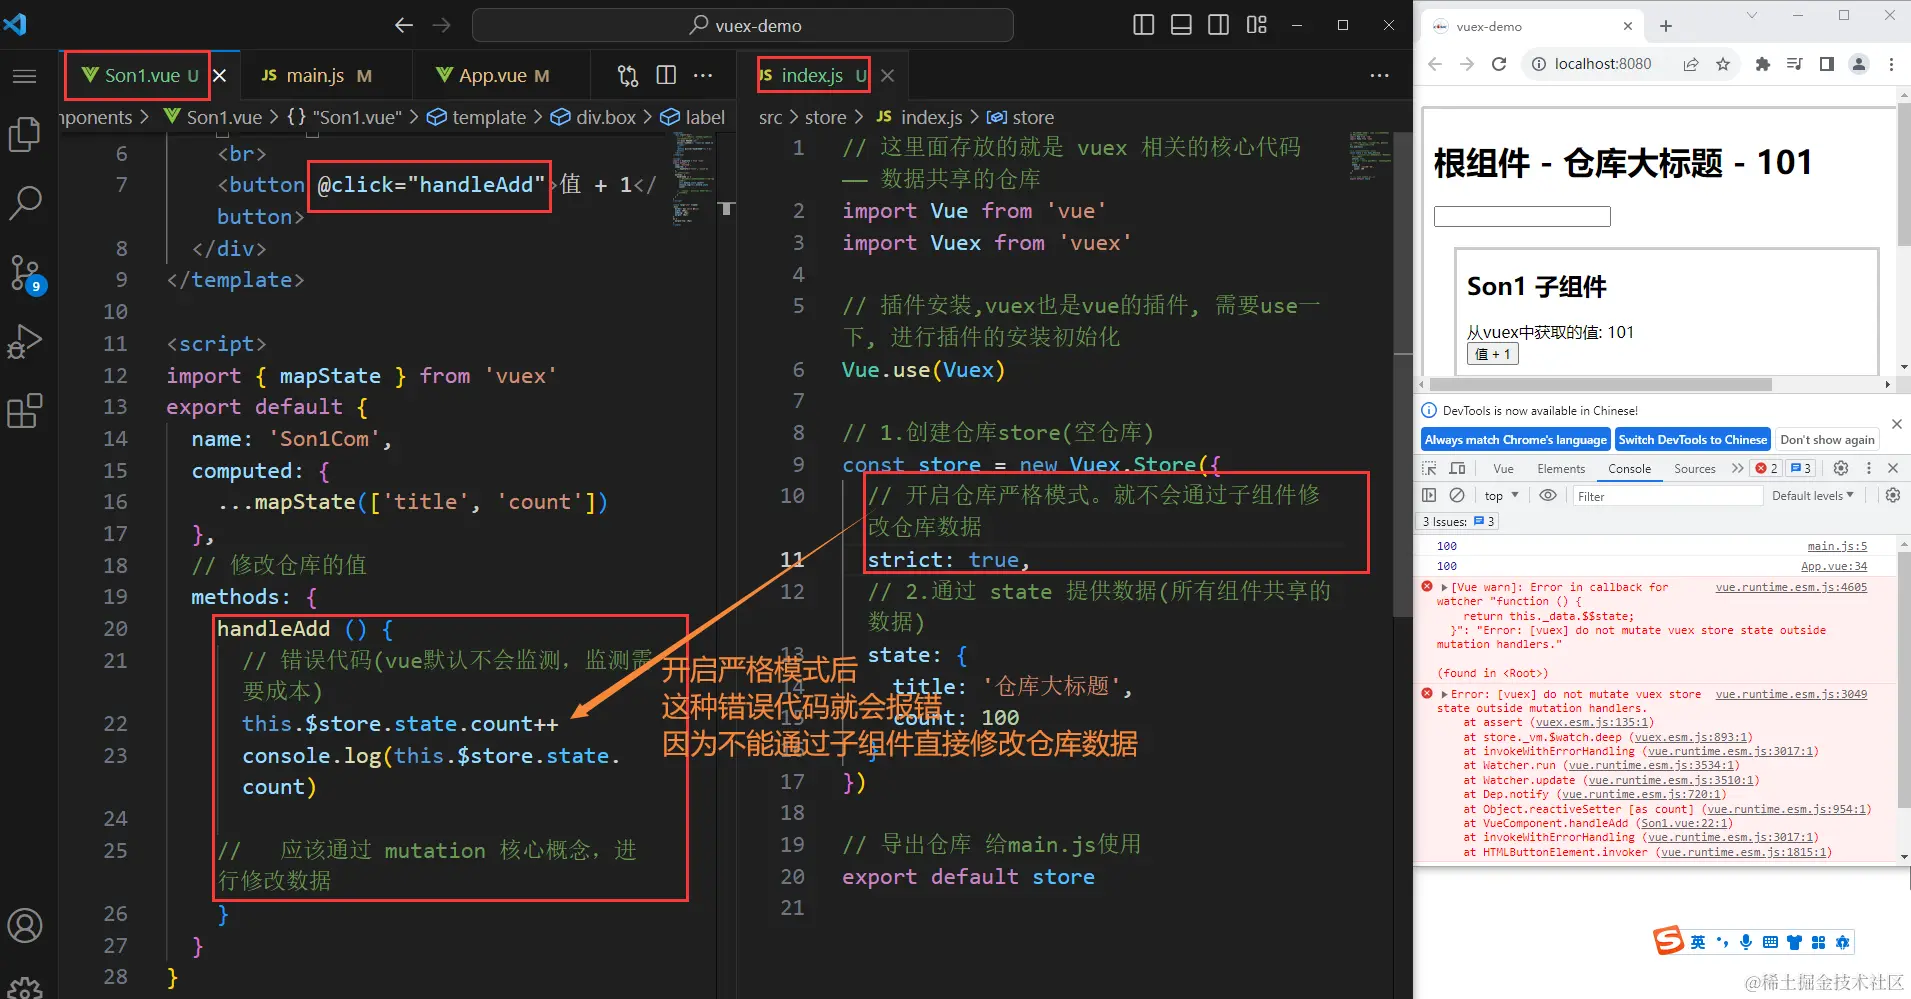The width and height of the screenshot is (1911, 999).
Task: Open the Explorer view in VS Code activity bar
Action: (x=24, y=135)
